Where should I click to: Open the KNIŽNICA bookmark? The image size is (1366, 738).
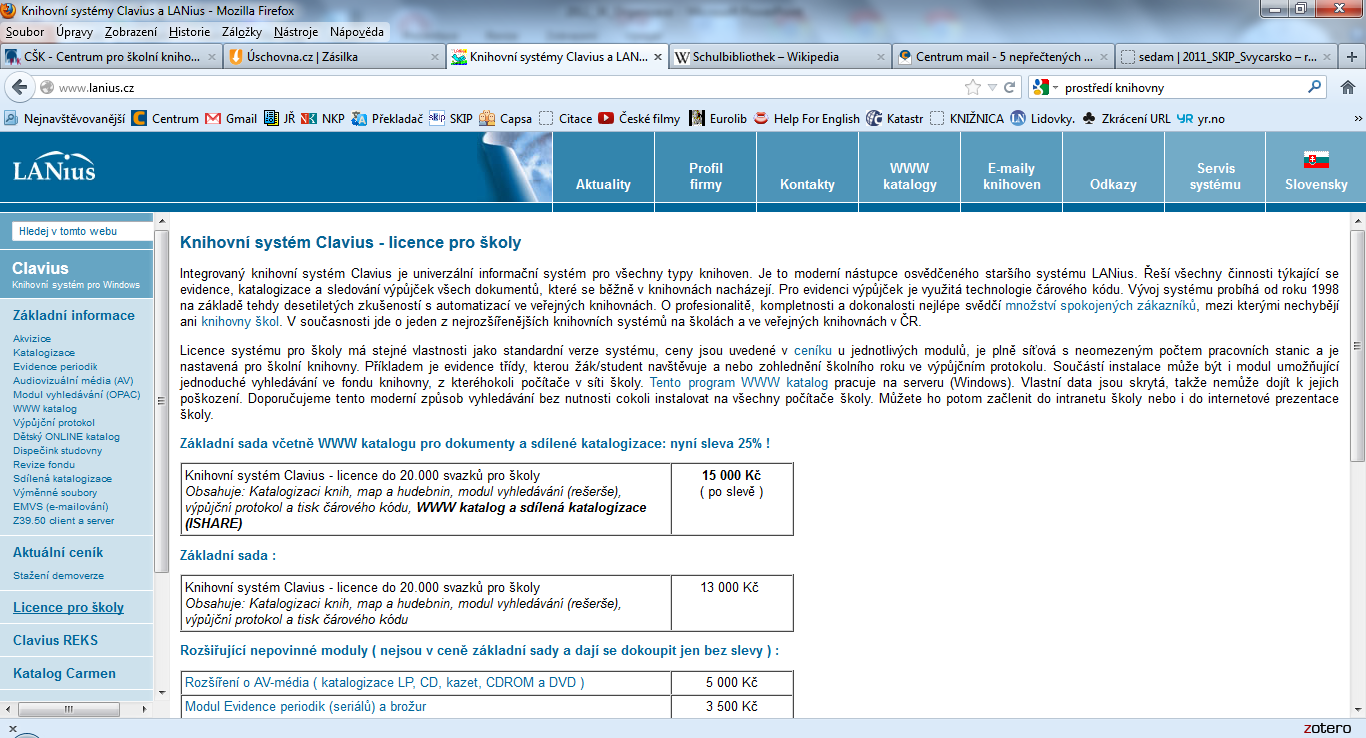(x=966, y=118)
